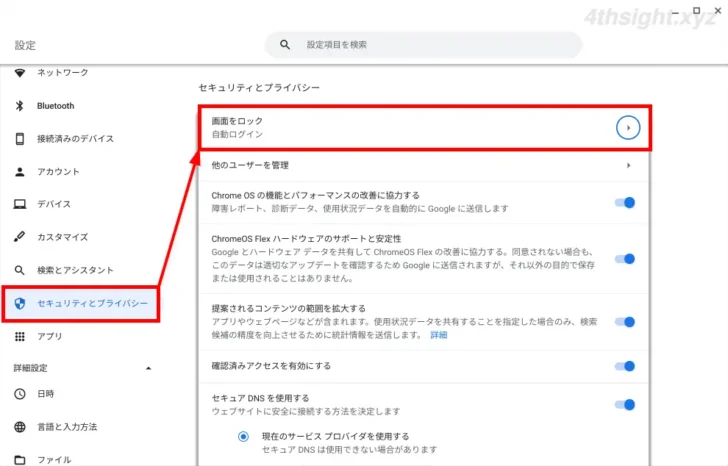This screenshot has width=728, height=466.
Task: Click the apps grid icon
Action: 20,337
